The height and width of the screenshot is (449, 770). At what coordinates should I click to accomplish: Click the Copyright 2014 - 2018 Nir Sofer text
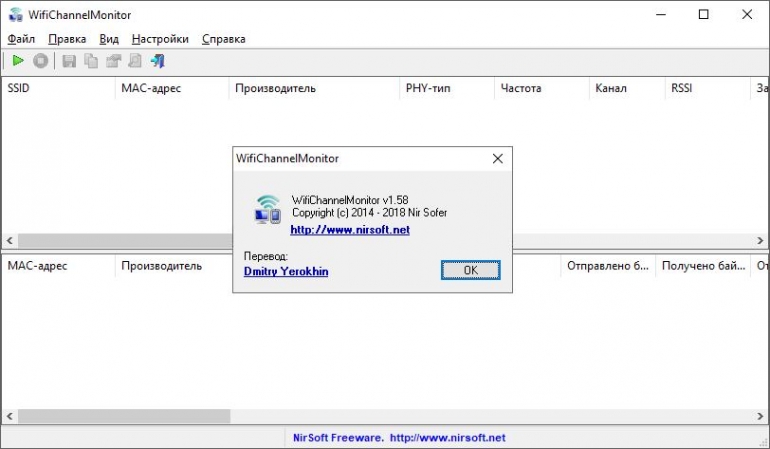tap(369, 213)
